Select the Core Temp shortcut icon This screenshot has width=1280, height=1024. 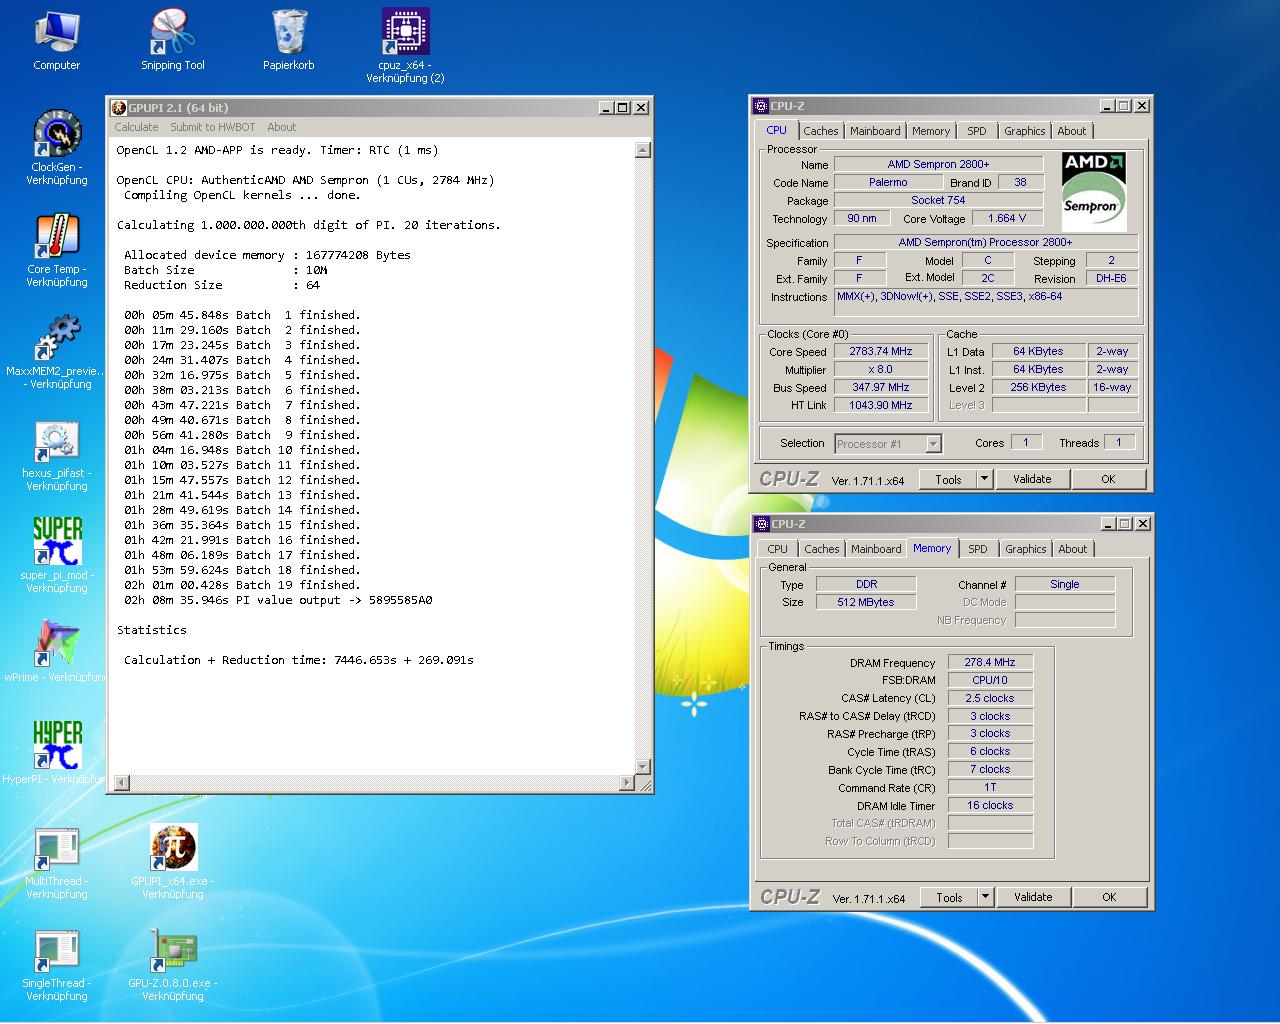[x=57, y=250]
